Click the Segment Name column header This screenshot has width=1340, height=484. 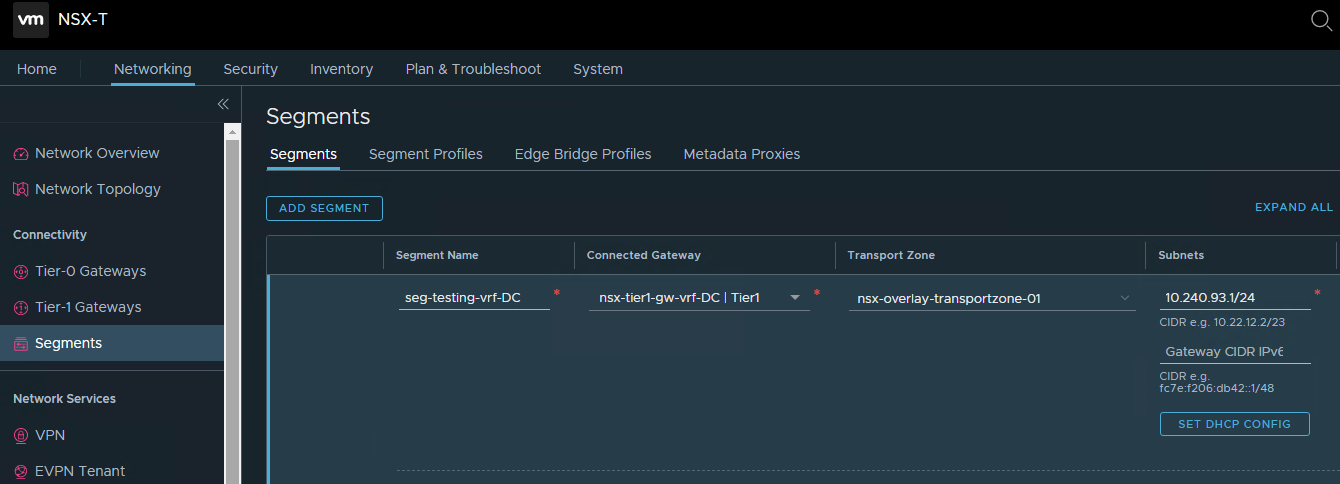coord(437,256)
